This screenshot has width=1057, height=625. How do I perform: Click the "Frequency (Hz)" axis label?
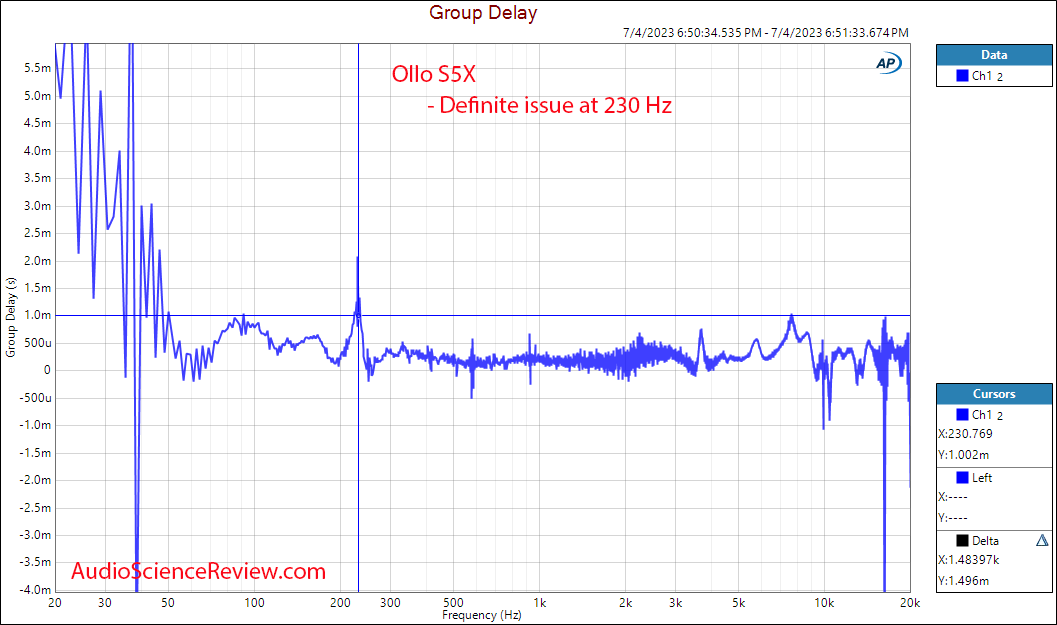pyautogui.click(x=482, y=615)
